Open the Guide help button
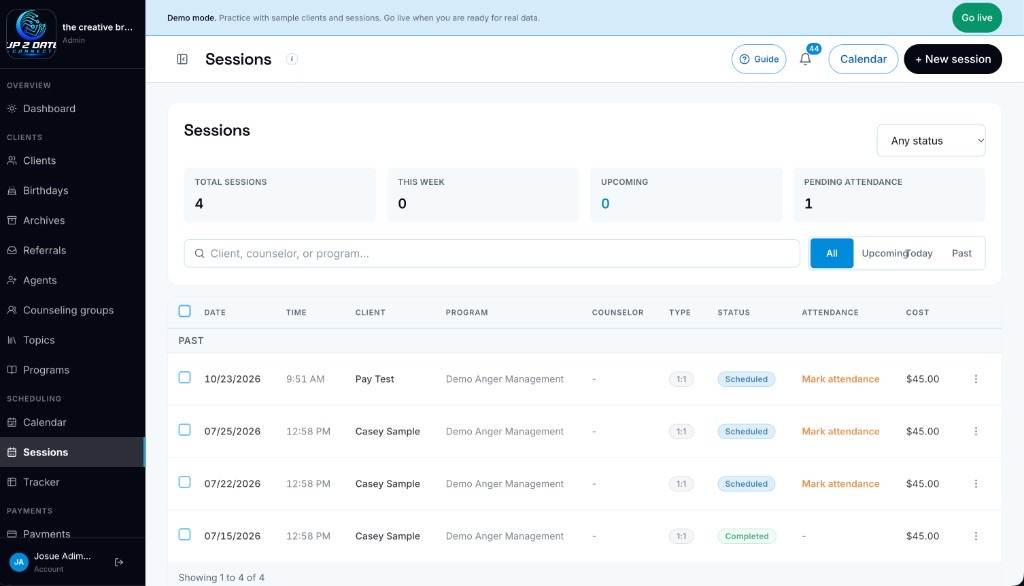1024x586 pixels. [x=759, y=59]
